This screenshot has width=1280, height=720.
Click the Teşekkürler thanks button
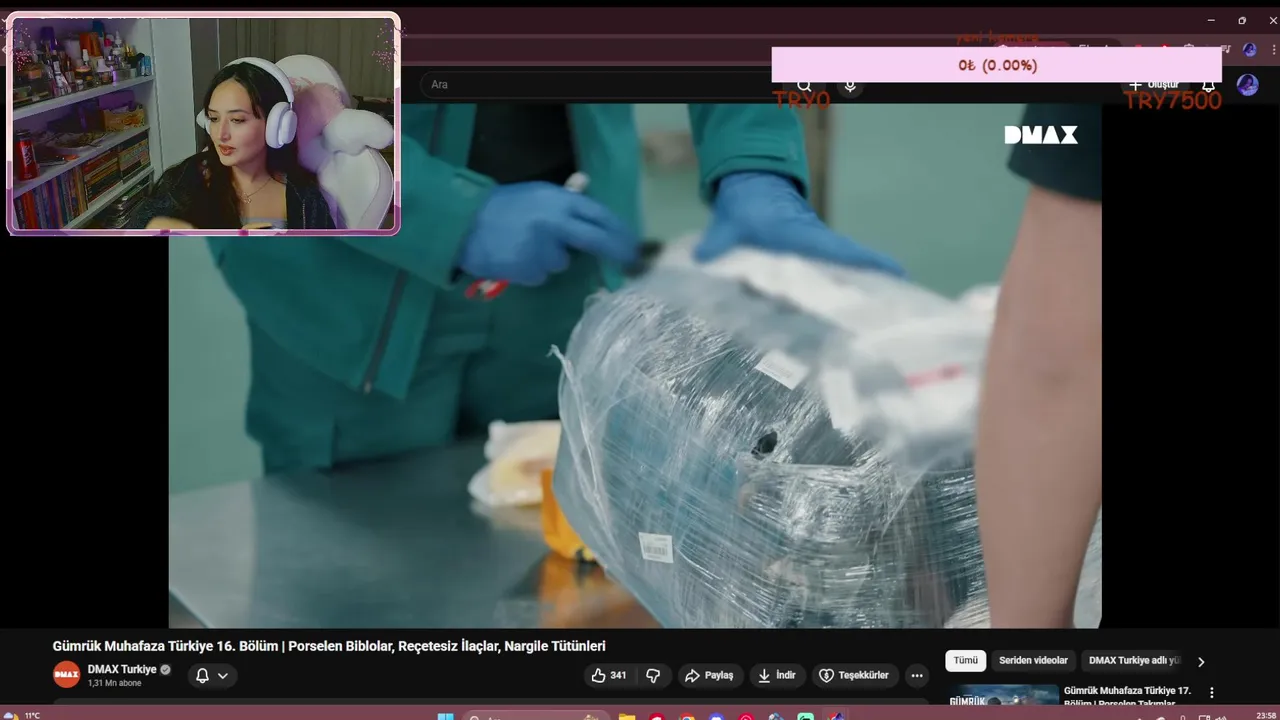click(854, 675)
